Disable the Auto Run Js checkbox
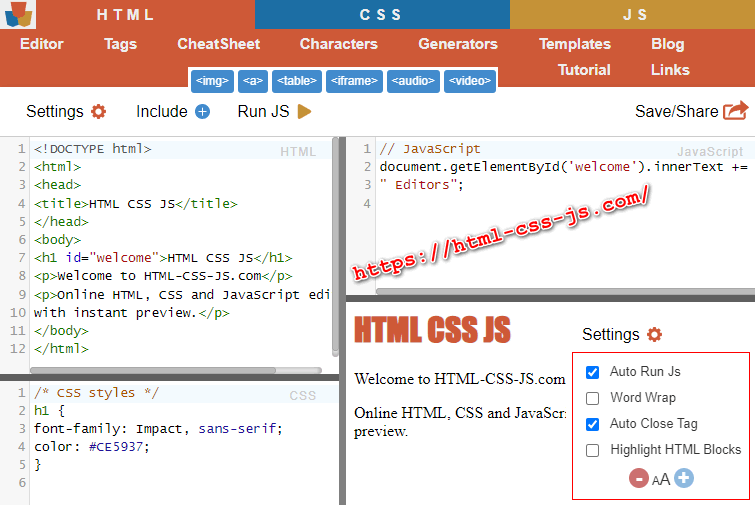 [592, 372]
